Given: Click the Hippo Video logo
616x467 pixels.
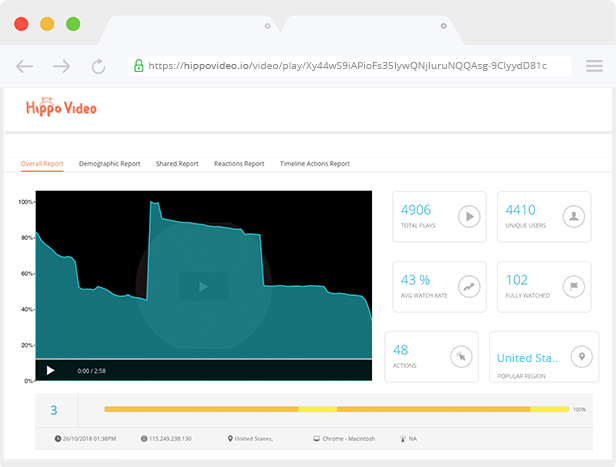Looking at the screenshot, I should [x=62, y=106].
